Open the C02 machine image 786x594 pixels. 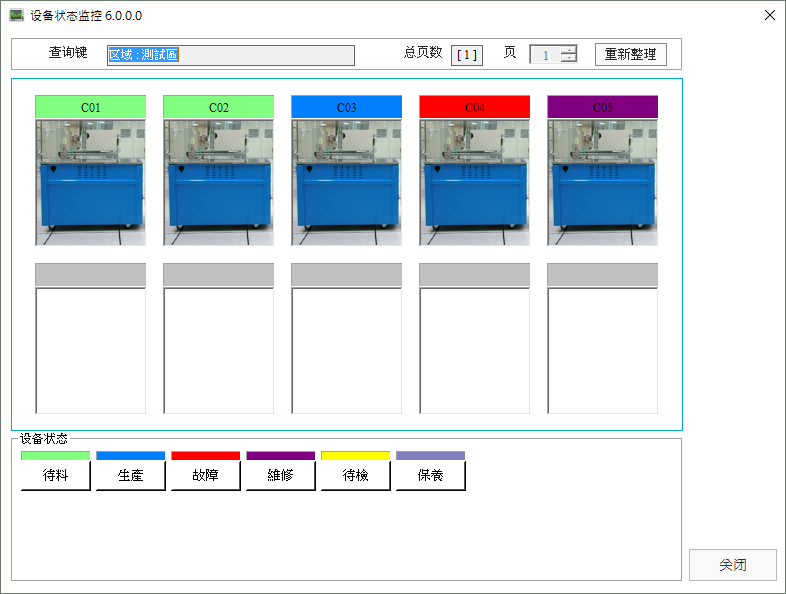click(x=219, y=183)
